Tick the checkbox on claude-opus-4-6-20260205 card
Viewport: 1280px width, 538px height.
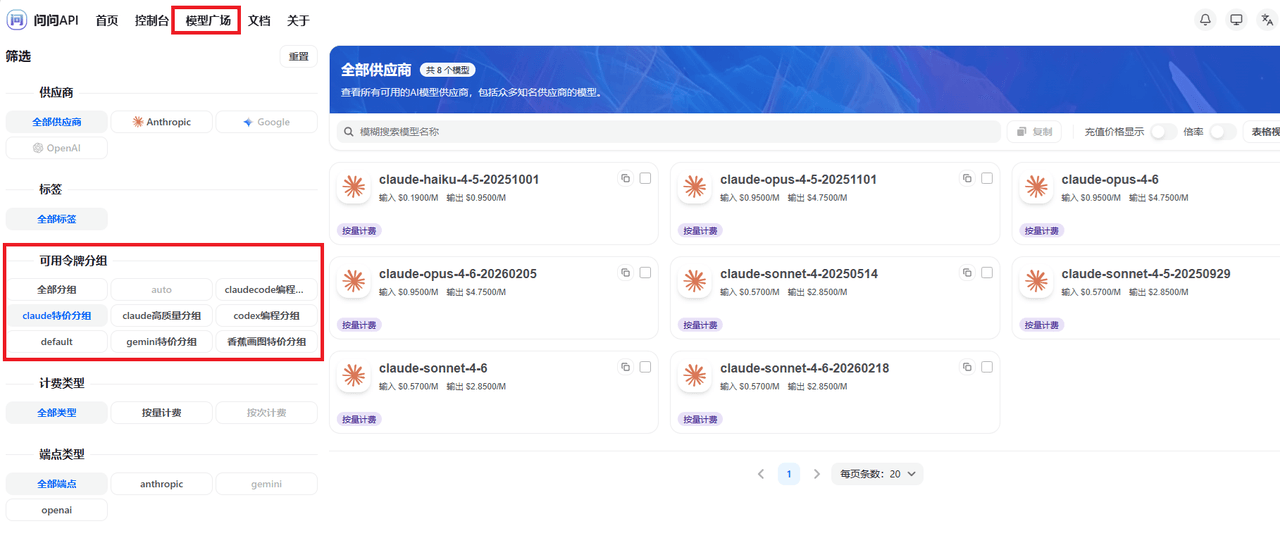click(646, 273)
